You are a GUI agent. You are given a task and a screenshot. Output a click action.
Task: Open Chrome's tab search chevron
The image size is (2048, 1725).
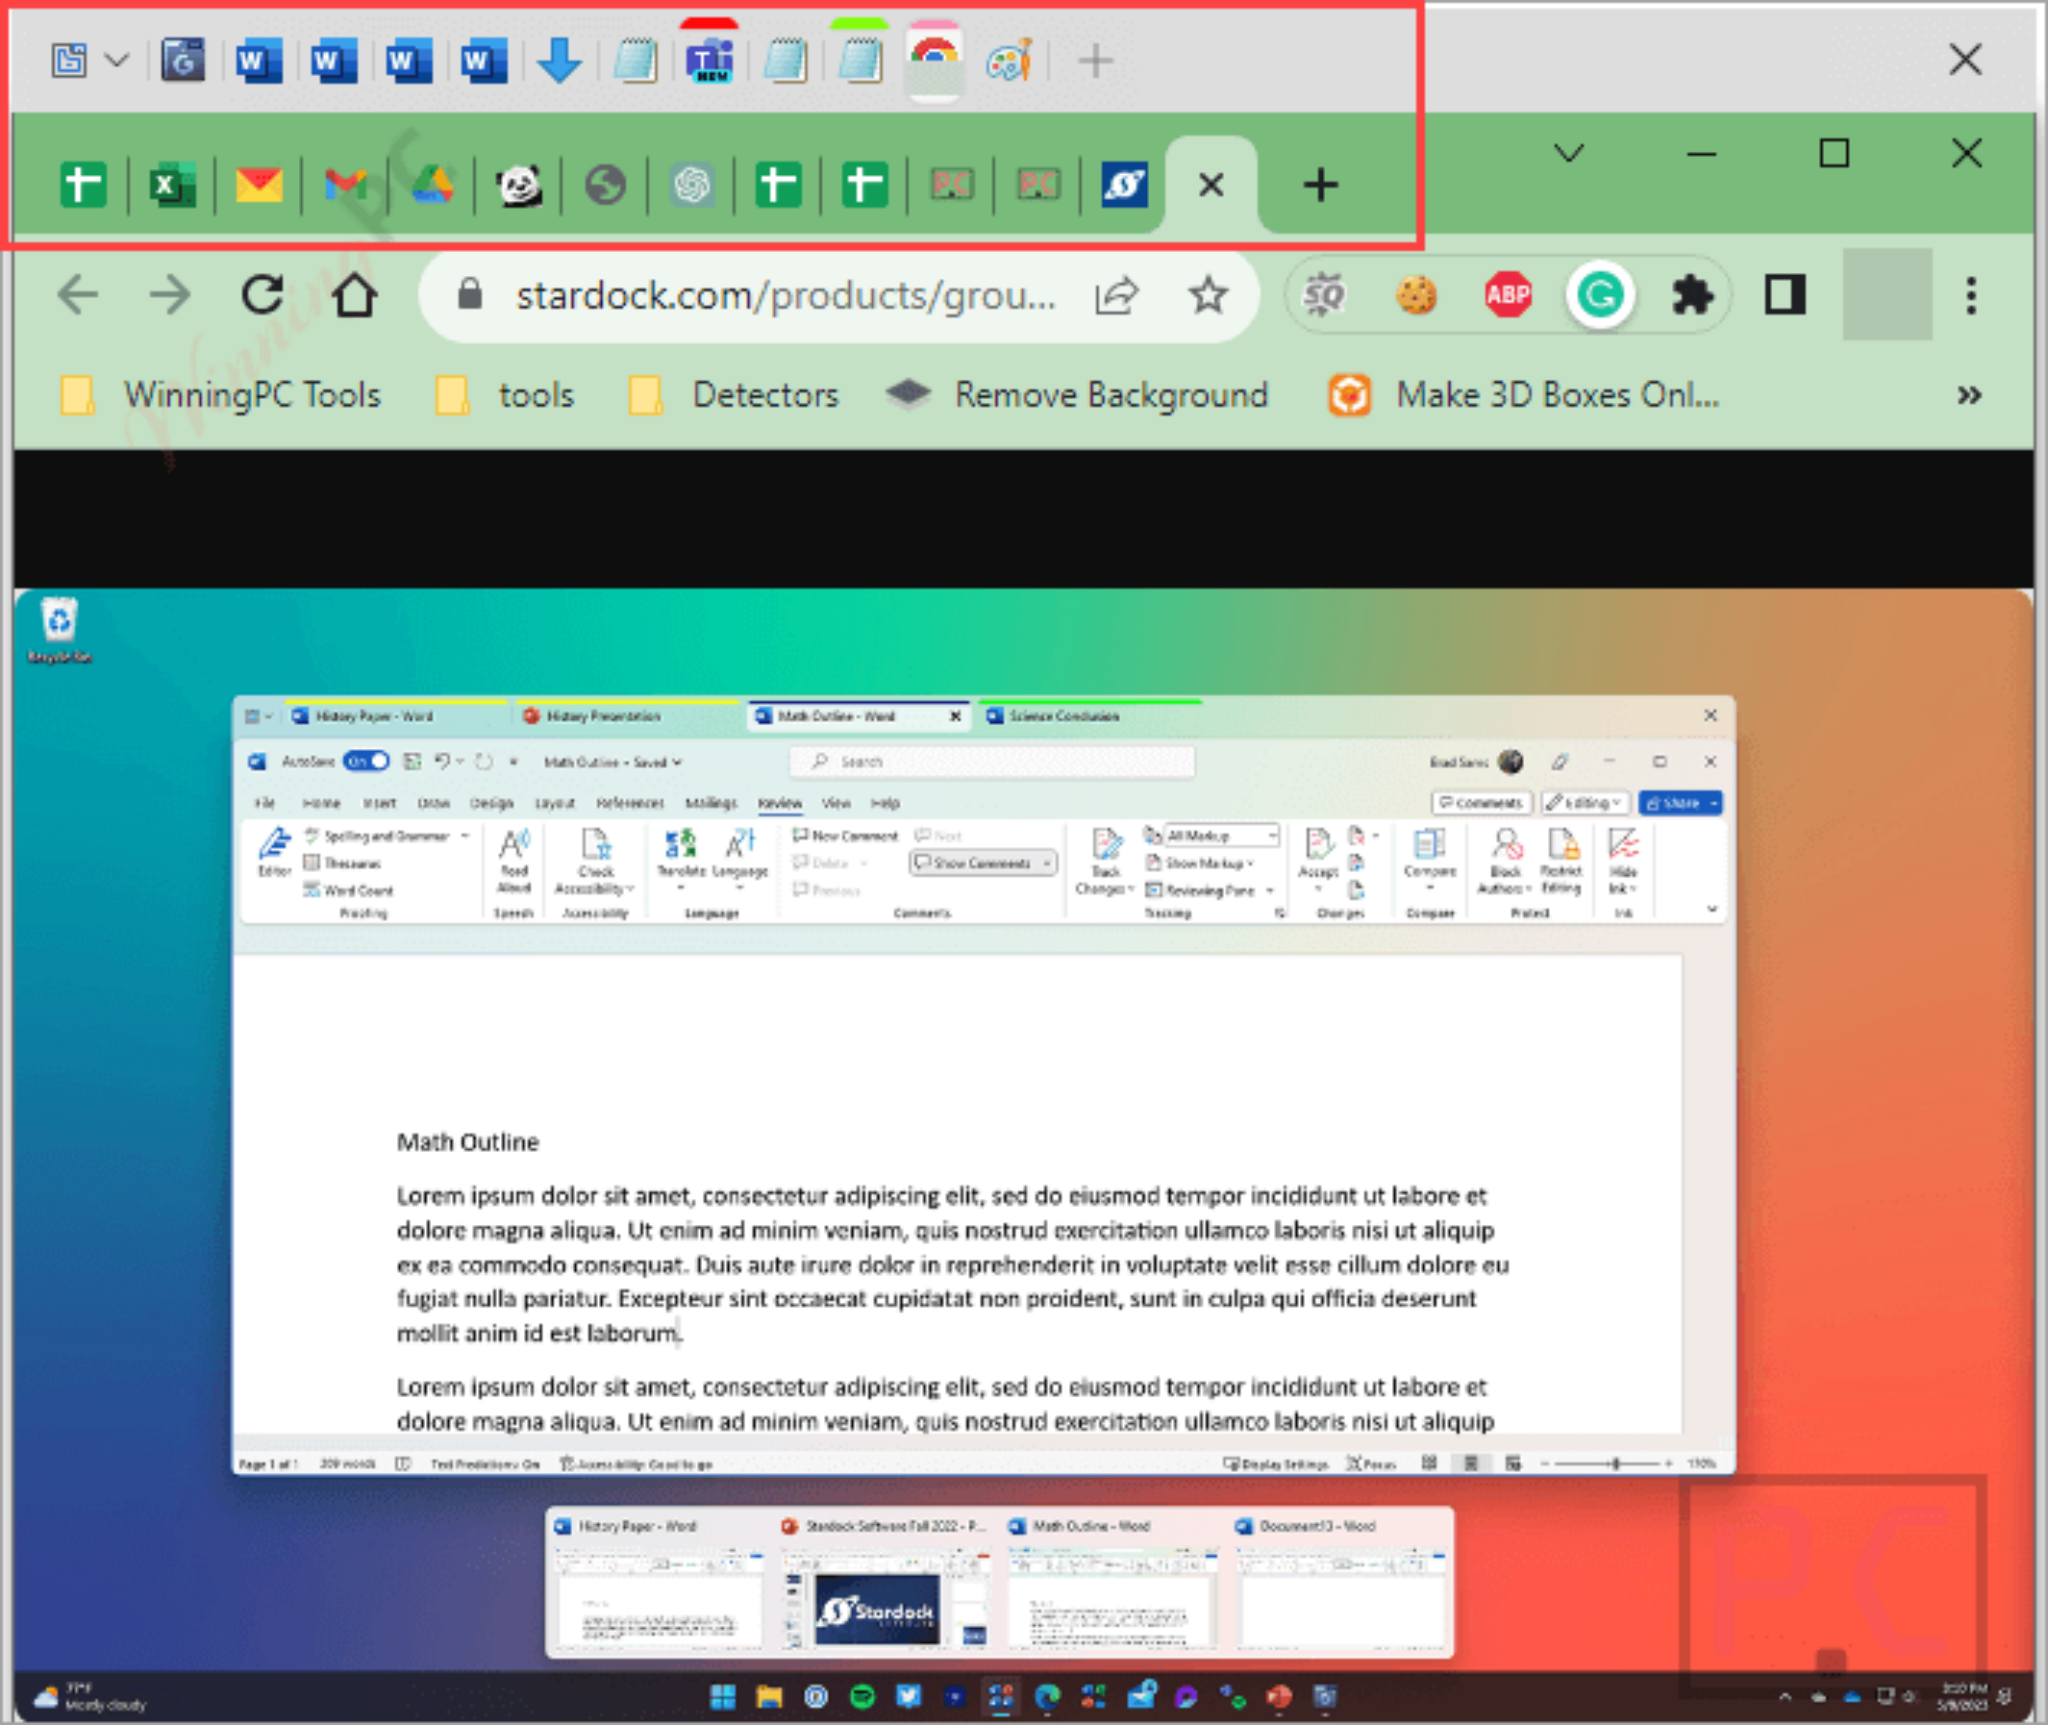pos(1569,153)
